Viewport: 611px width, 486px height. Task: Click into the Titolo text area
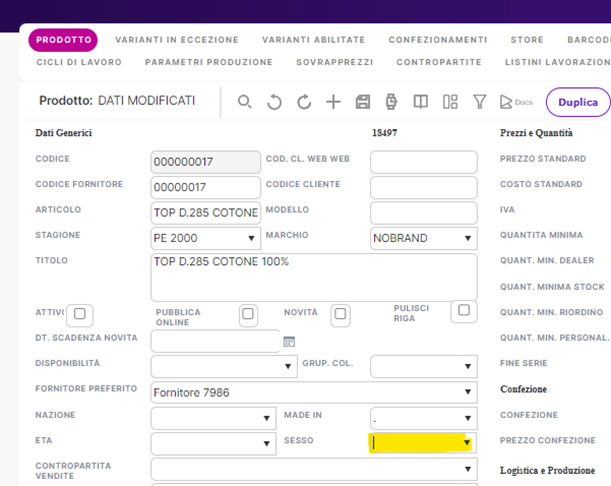click(312, 276)
